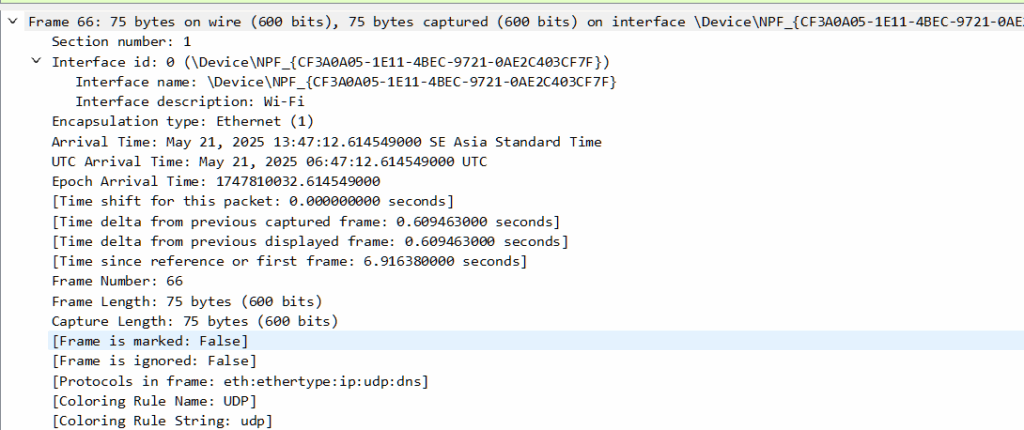
Task: Select the Interface name row
Action: pos(345,81)
